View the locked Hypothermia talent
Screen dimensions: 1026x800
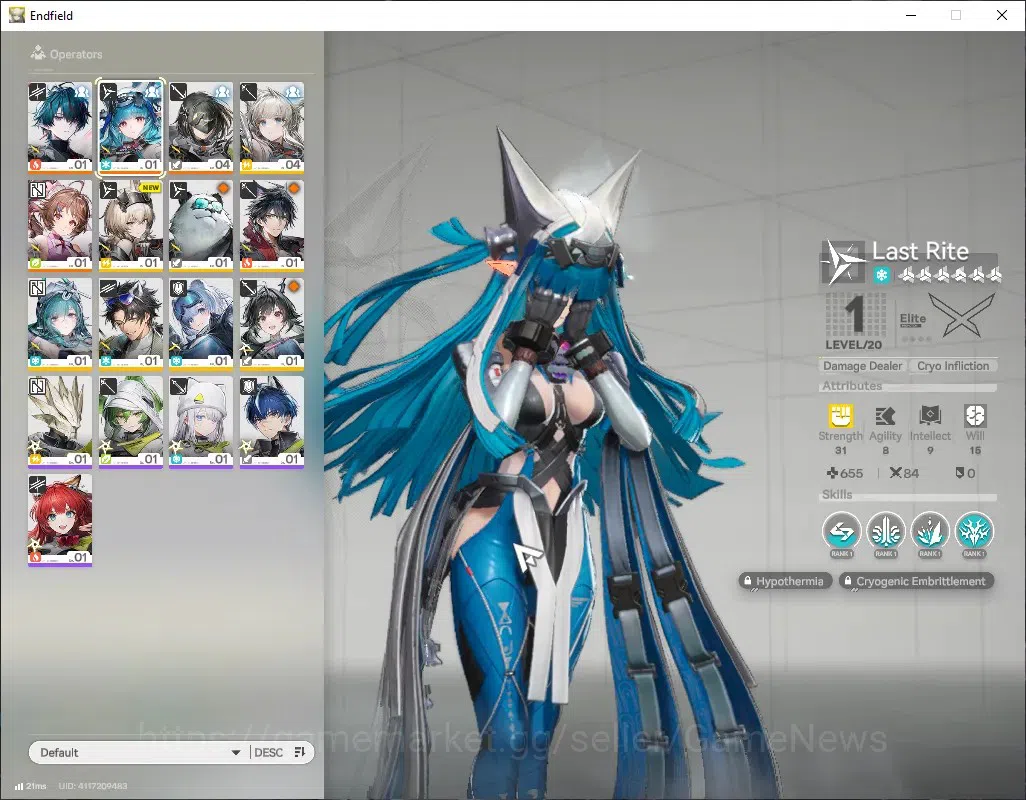(785, 581)
